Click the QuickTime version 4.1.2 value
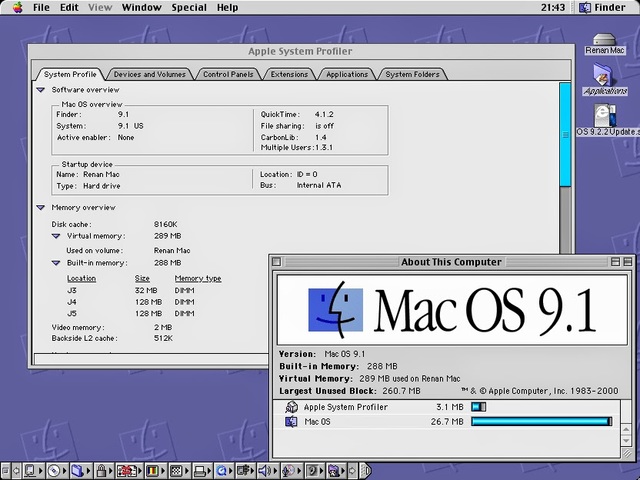Image resolution: width=640 pixels, height=480 pixels. pos(324,114)
